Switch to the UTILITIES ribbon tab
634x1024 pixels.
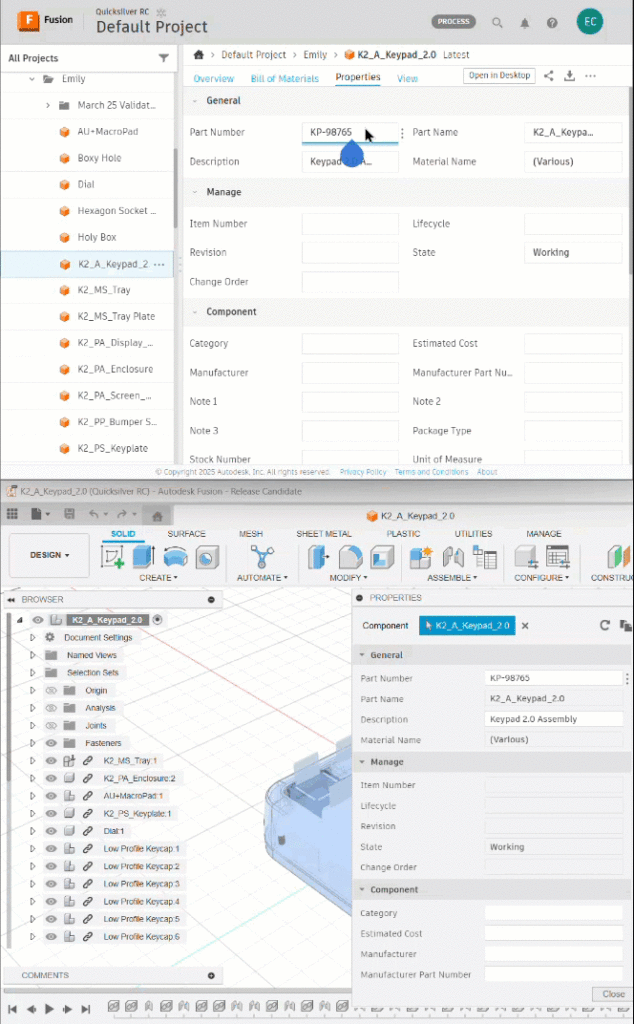tap(473, 534)
